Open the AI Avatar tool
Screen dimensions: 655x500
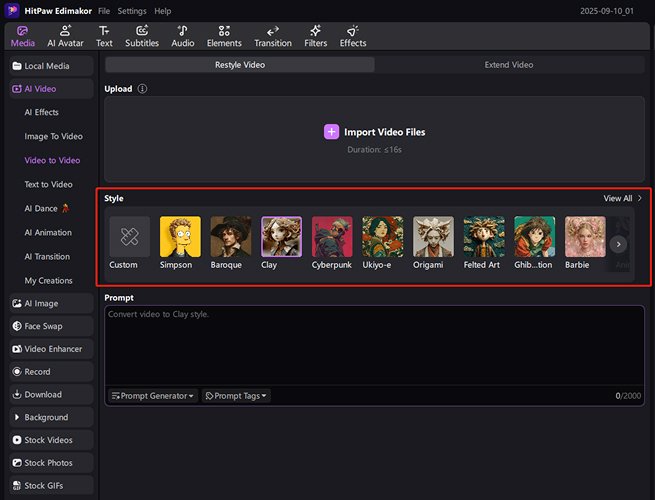coord(65,36)
